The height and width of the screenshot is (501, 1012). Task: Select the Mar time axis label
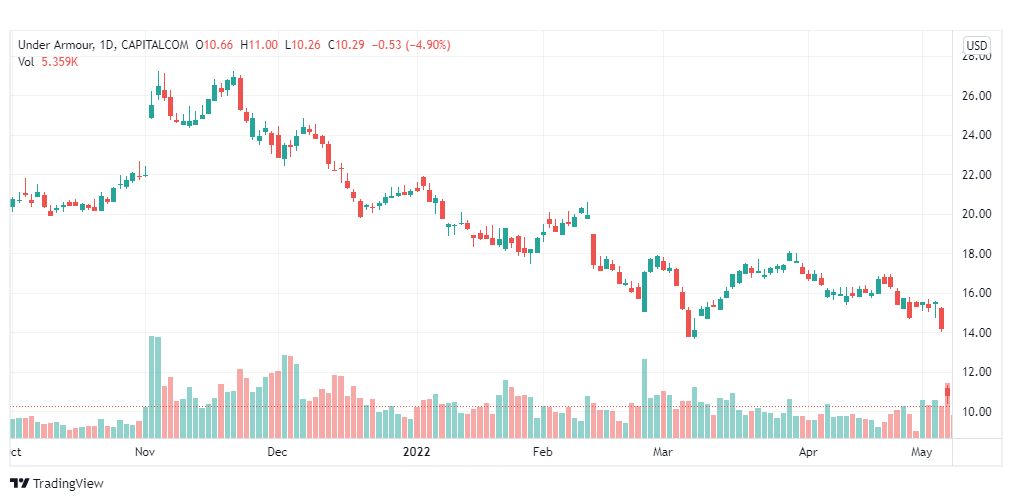click(x=662, y=453)
